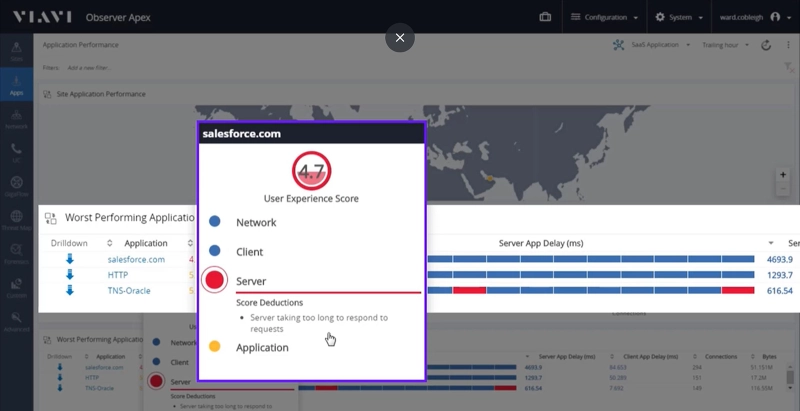Open the ward.cobleigh user account menu
The height and width of the screenshot is (411, 800).
(749, 17)
